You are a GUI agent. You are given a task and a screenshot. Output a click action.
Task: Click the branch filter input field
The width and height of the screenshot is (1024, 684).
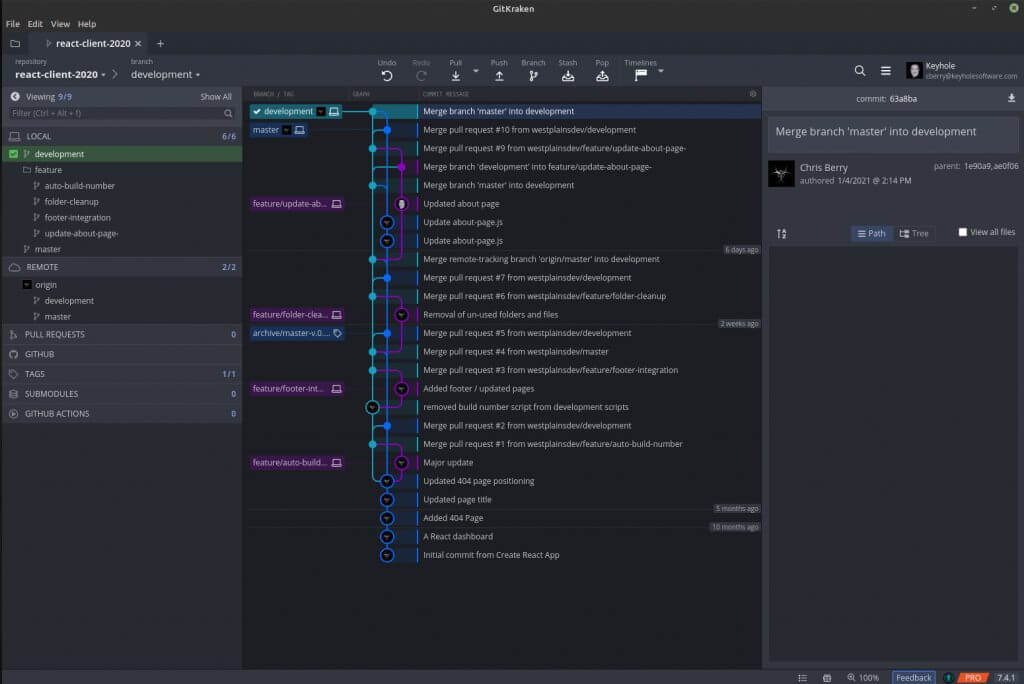pyautogui.click(x=121, y=114)
